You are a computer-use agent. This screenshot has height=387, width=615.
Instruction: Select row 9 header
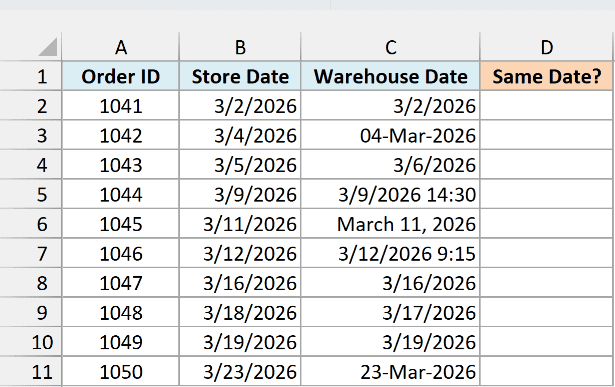point(31,313)
